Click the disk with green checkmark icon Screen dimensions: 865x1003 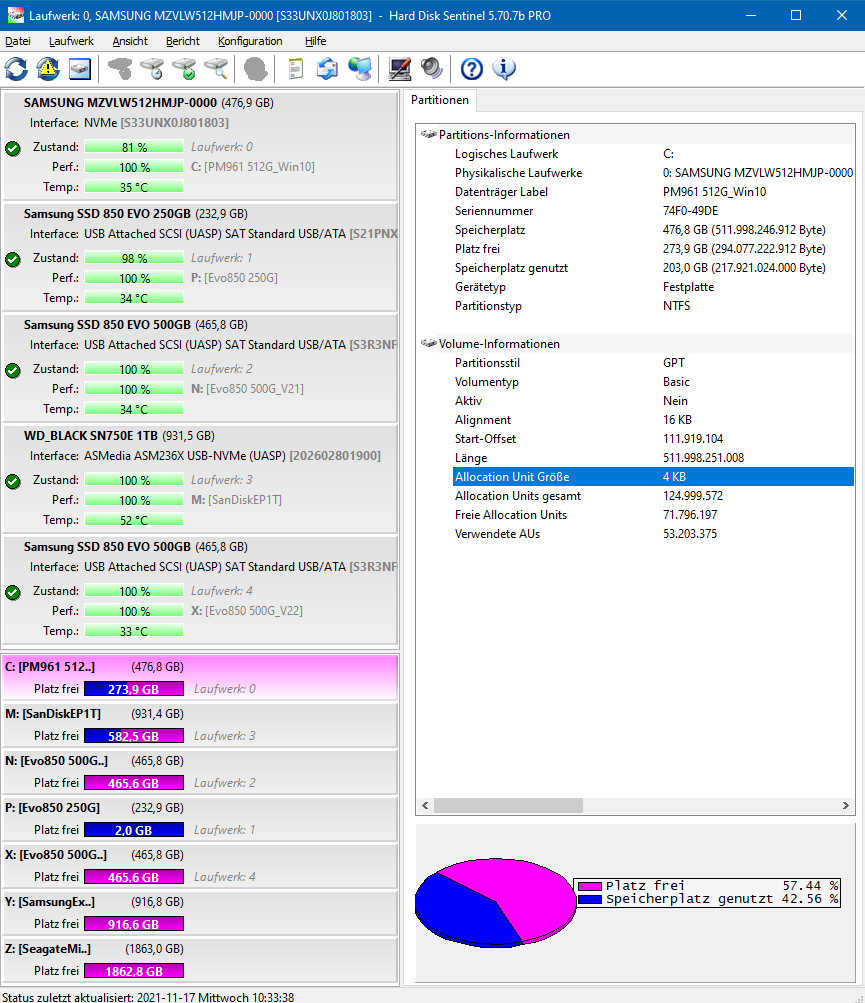(184, 68)
